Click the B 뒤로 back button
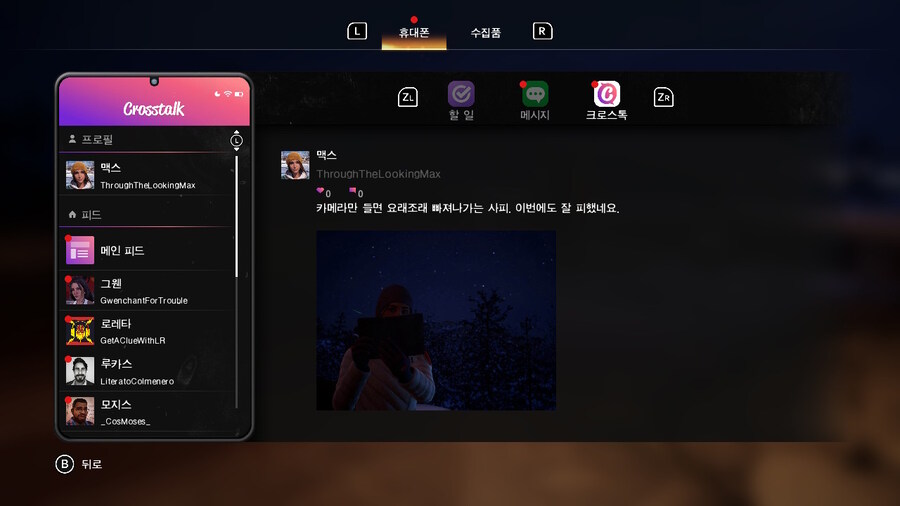Screen dimensions: 900x506 (79, 464)
